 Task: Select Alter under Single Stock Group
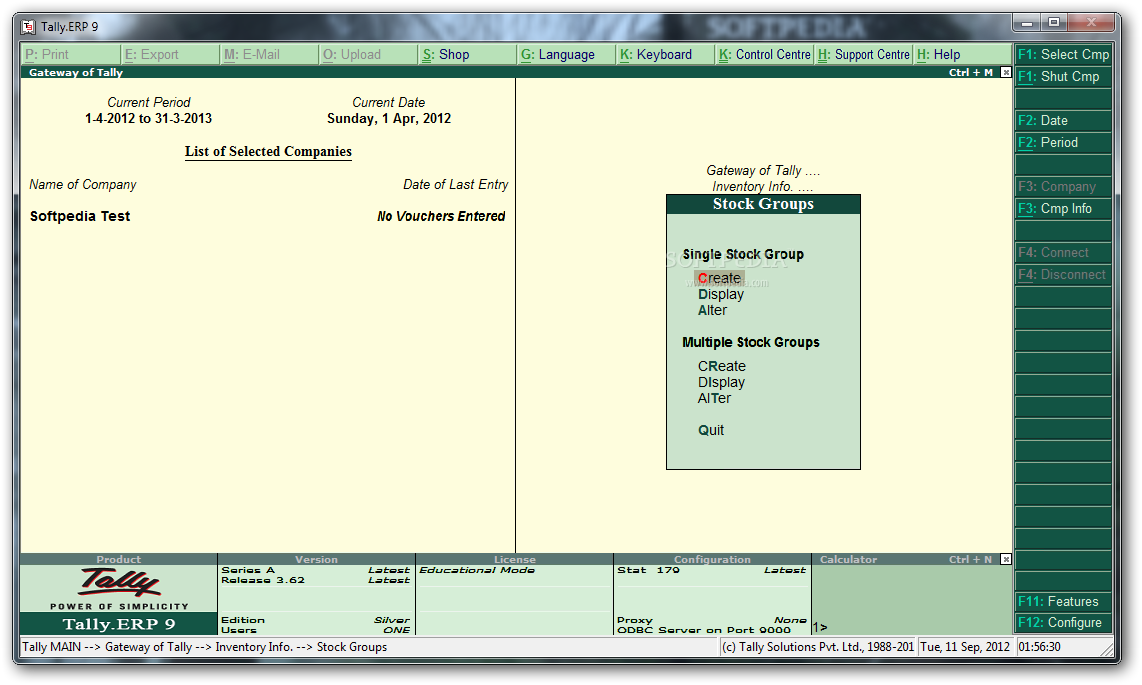712,311
